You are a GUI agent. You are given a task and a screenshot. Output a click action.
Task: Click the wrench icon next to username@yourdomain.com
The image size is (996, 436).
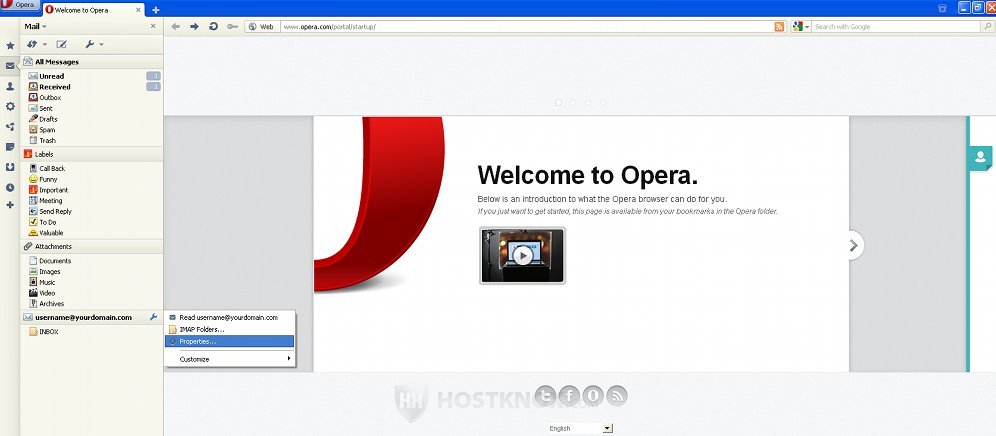(x=153, y=317)
